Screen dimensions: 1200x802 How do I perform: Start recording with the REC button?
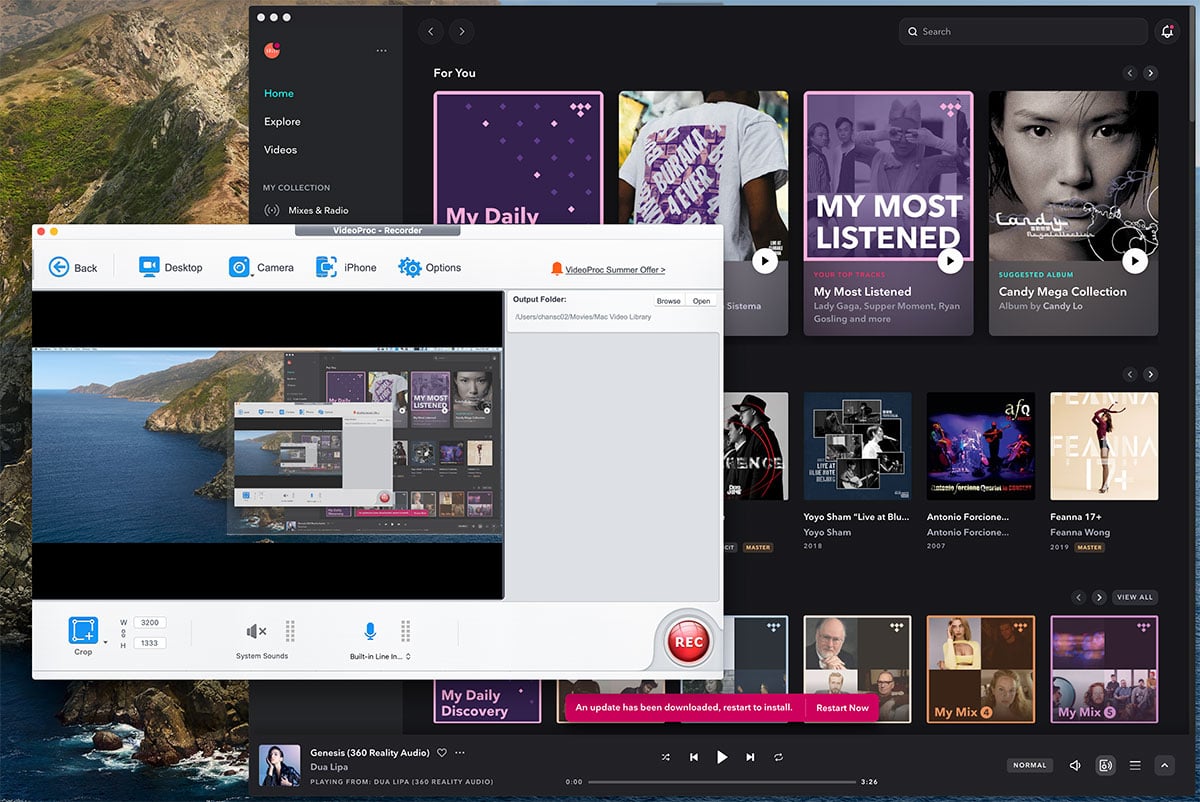click(x=688, y=642)
